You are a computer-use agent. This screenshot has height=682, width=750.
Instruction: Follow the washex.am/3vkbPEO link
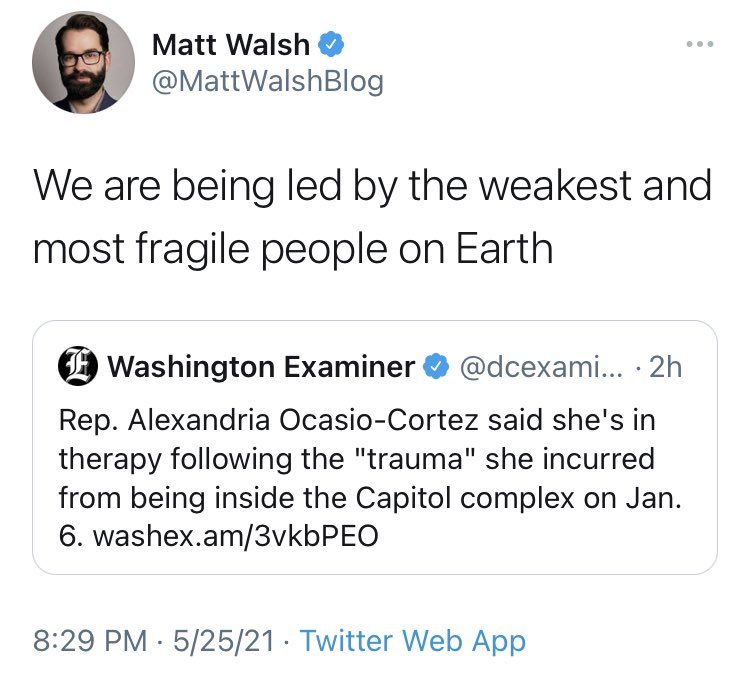coord(236,536)
